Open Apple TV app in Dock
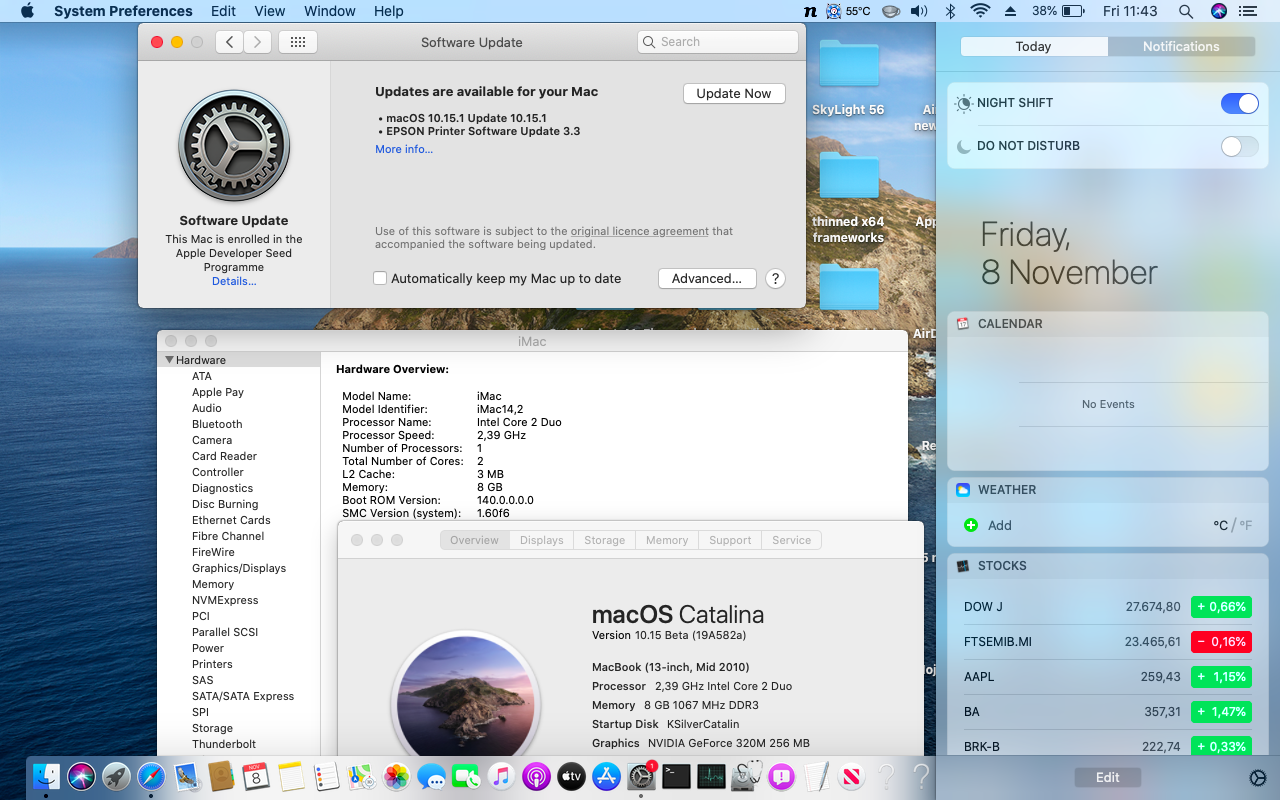1280x800 pixels. click(x=571, y=776)
